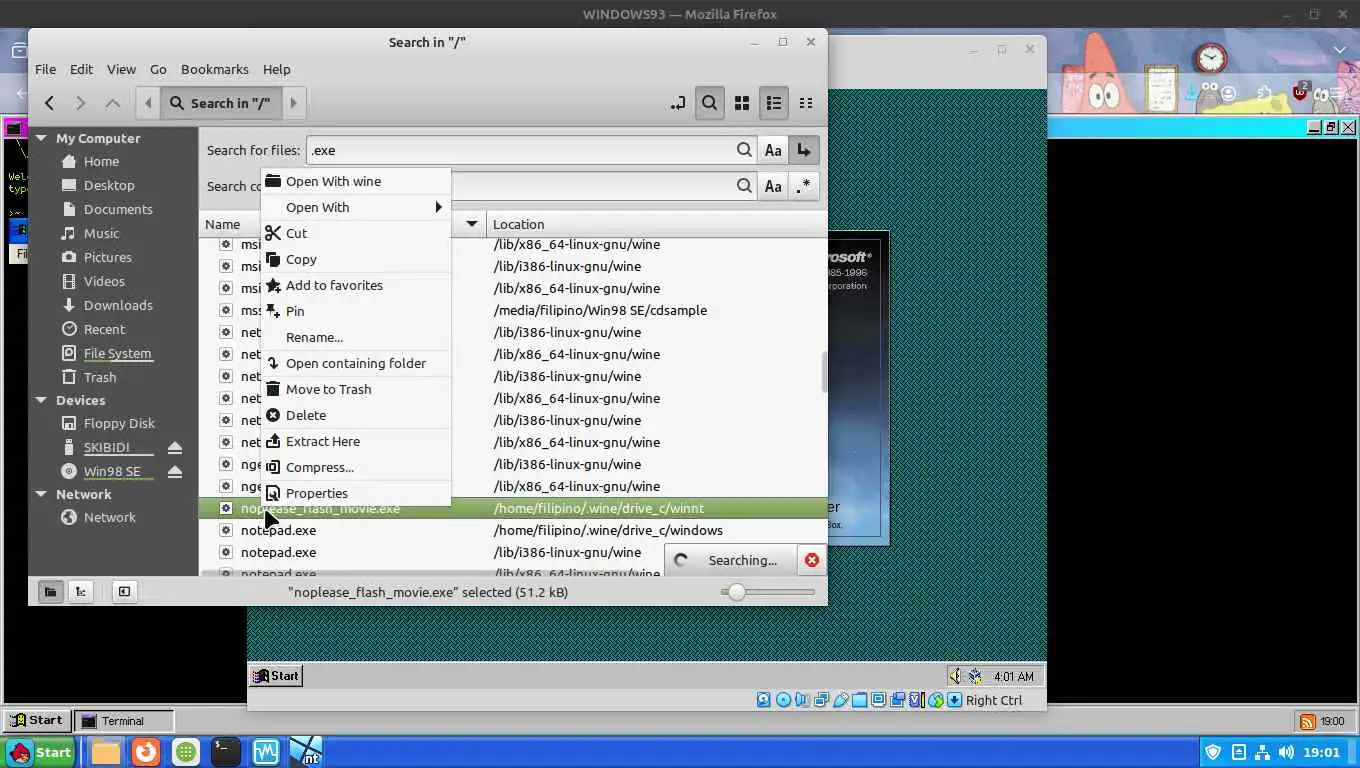1360x768 pixels.
Task: Select the notepad.exe row in drive_c/windows
Action: [513, 530]
